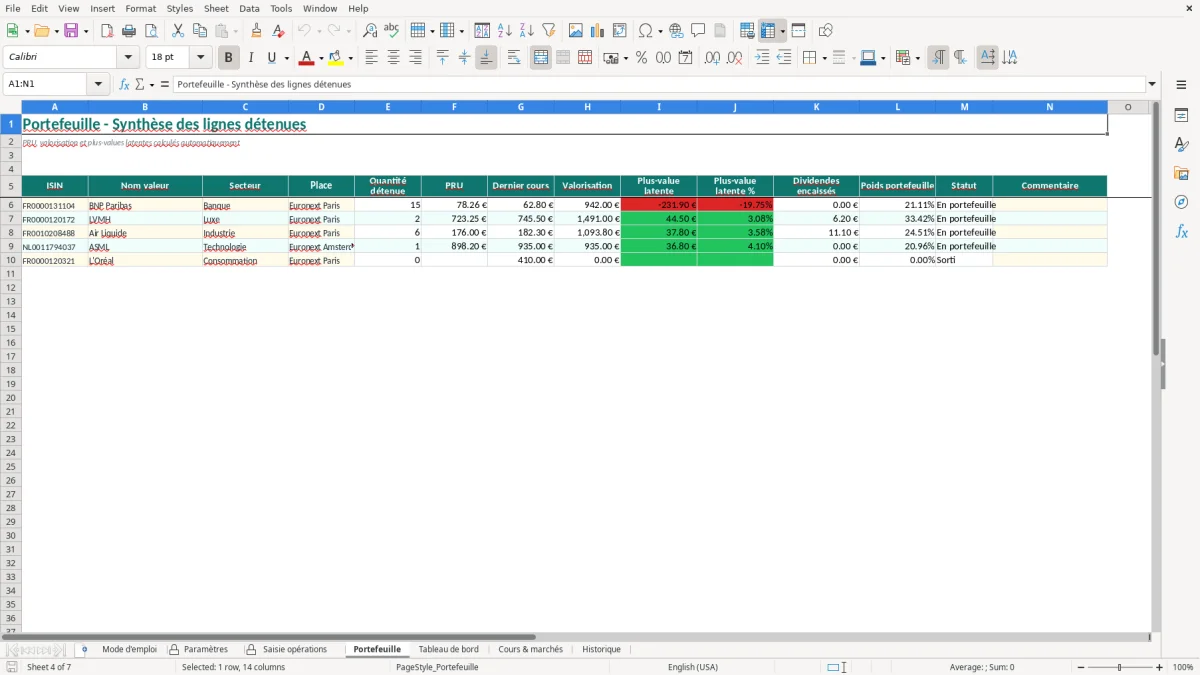
Task: Insert a chart via toolbar icon
Action: click(x=598, y=31)
